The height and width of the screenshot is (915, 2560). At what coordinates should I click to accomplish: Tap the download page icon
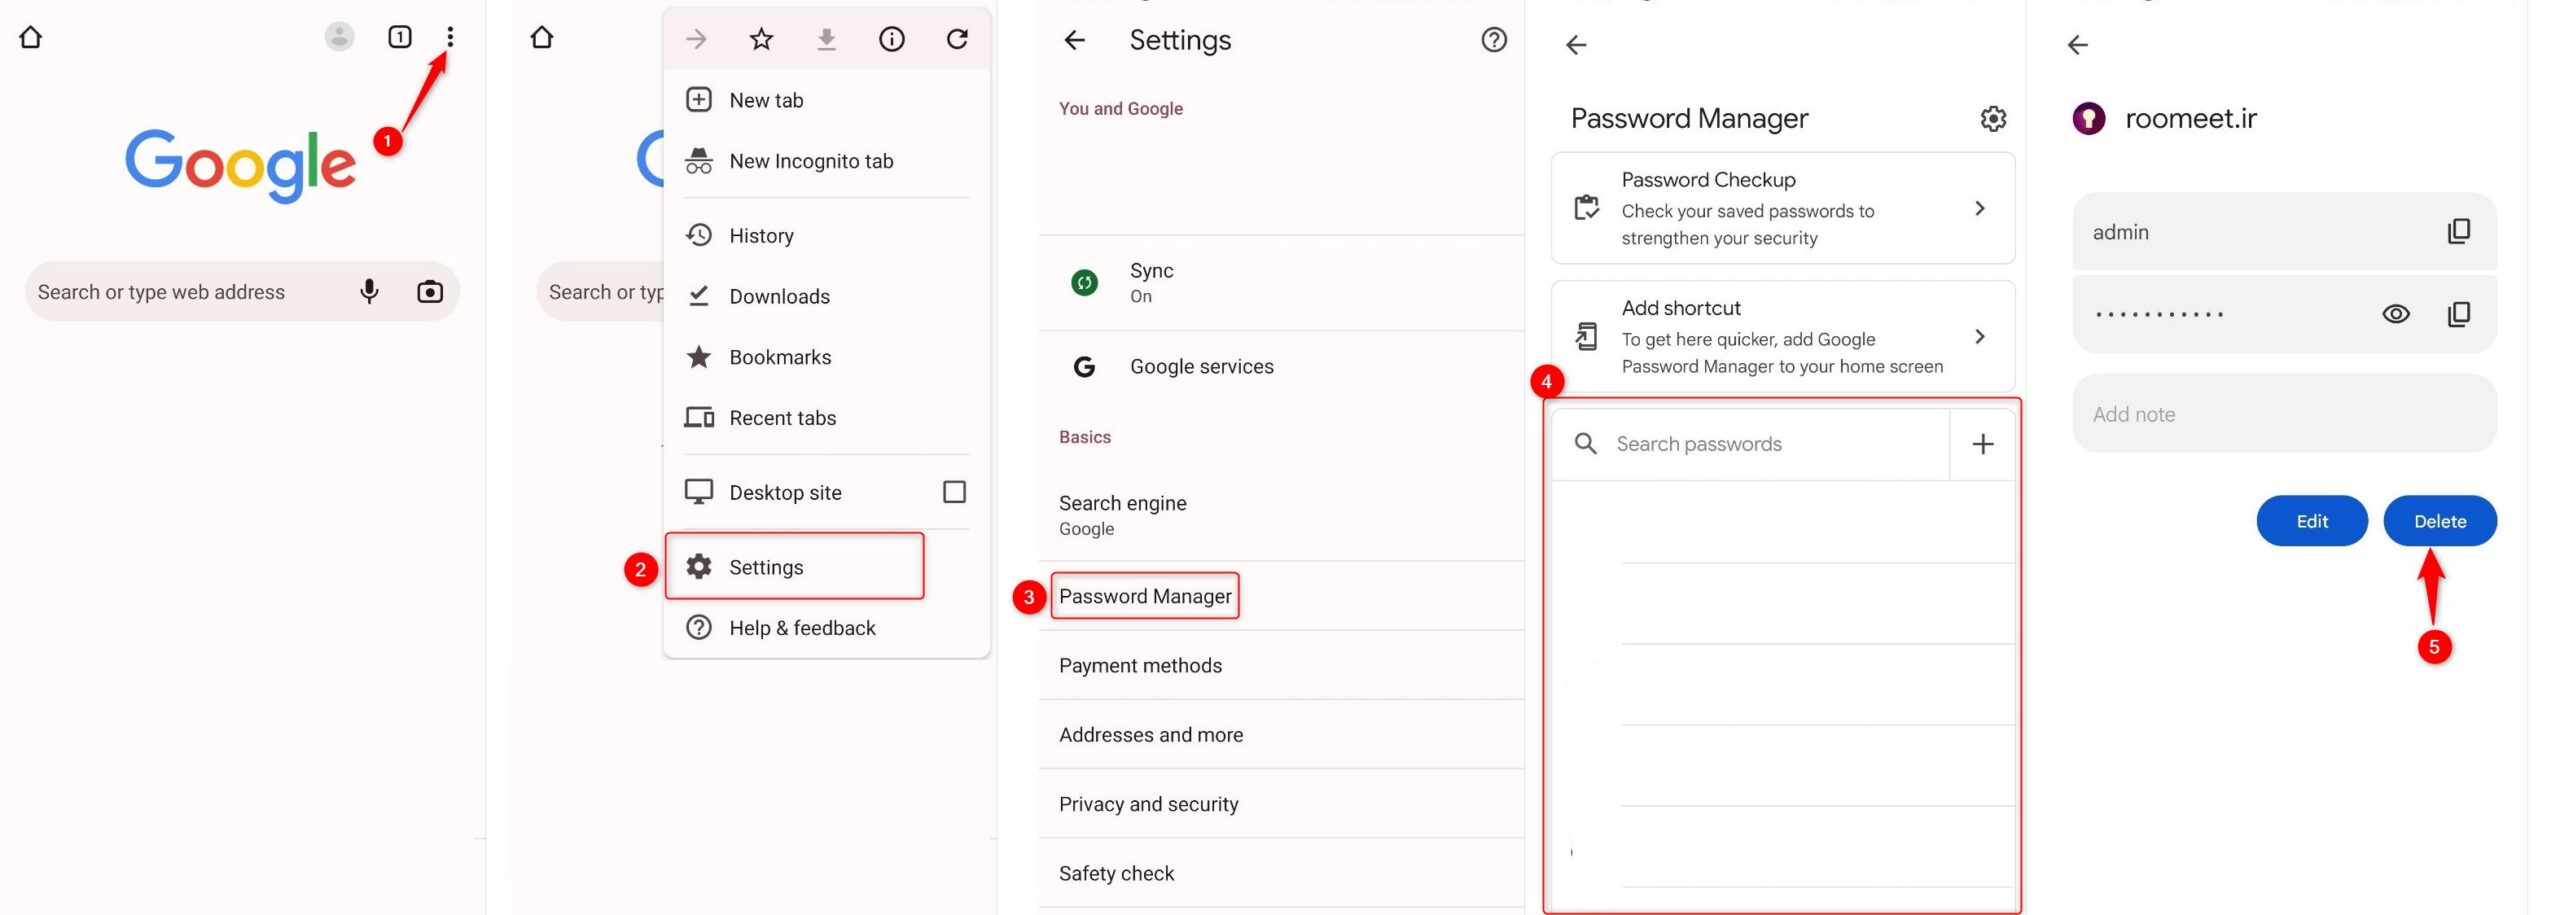826,39
